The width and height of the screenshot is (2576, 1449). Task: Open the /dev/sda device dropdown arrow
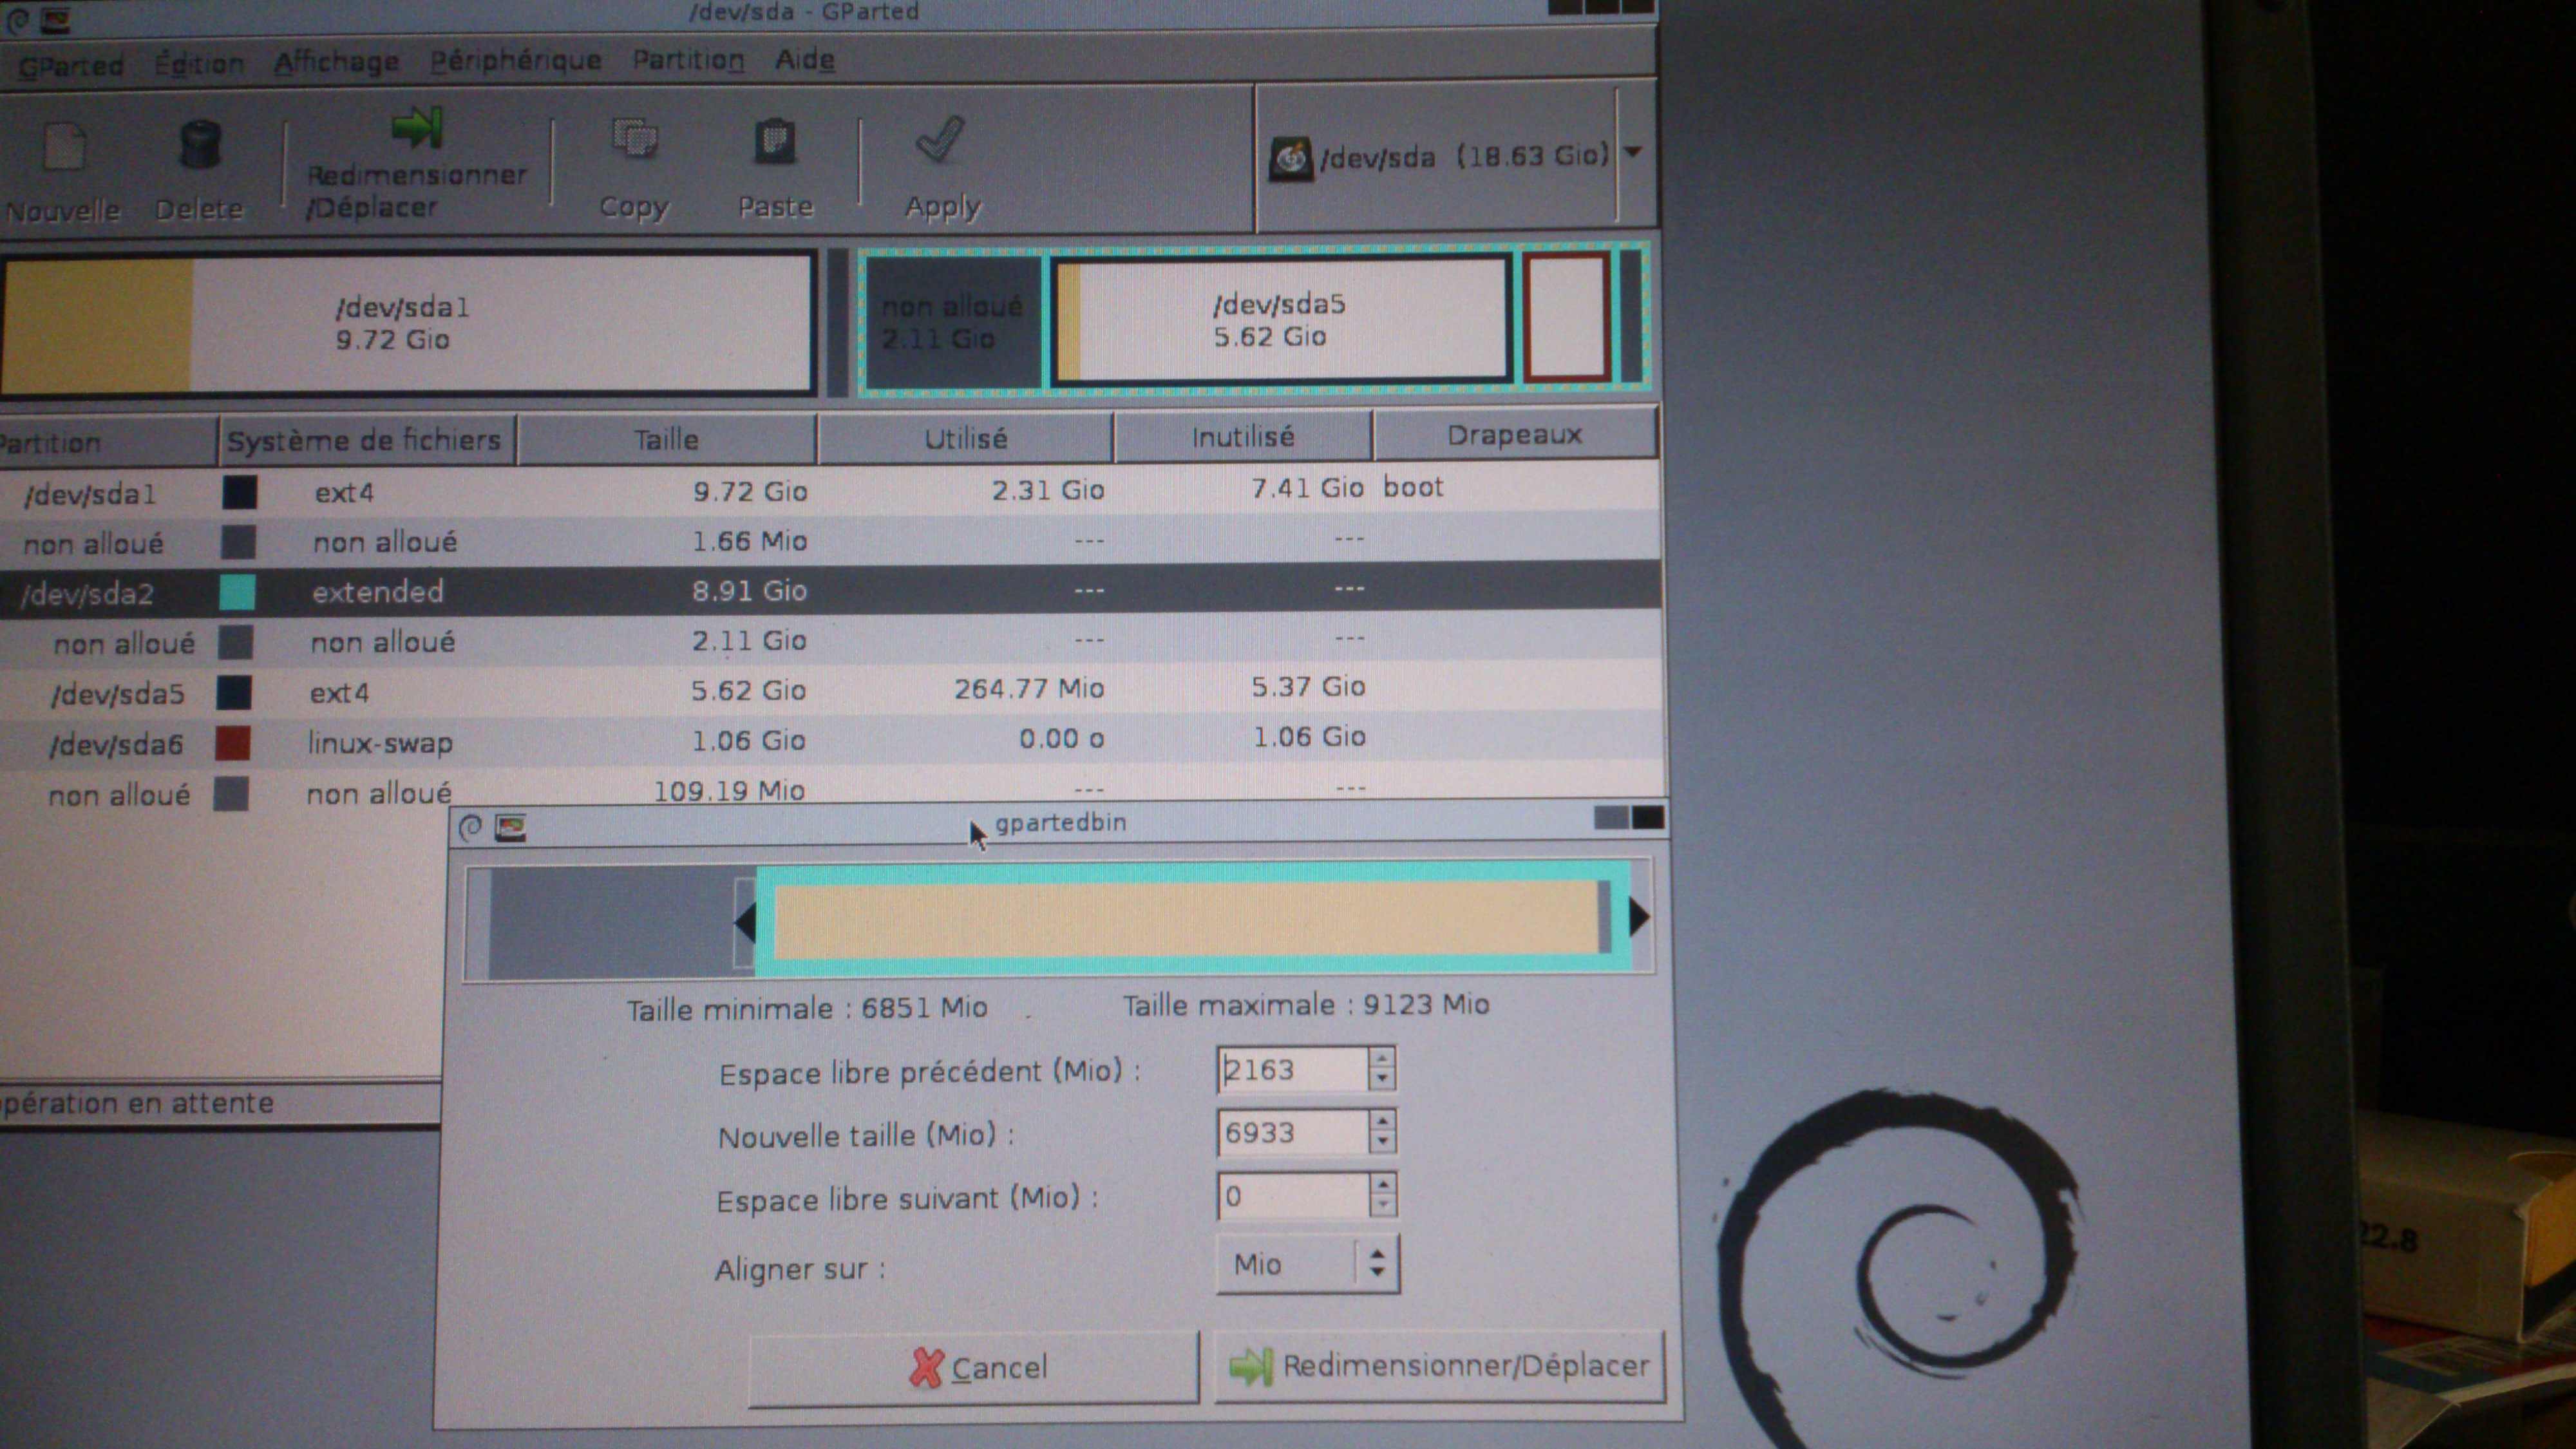click(1633, 153)
